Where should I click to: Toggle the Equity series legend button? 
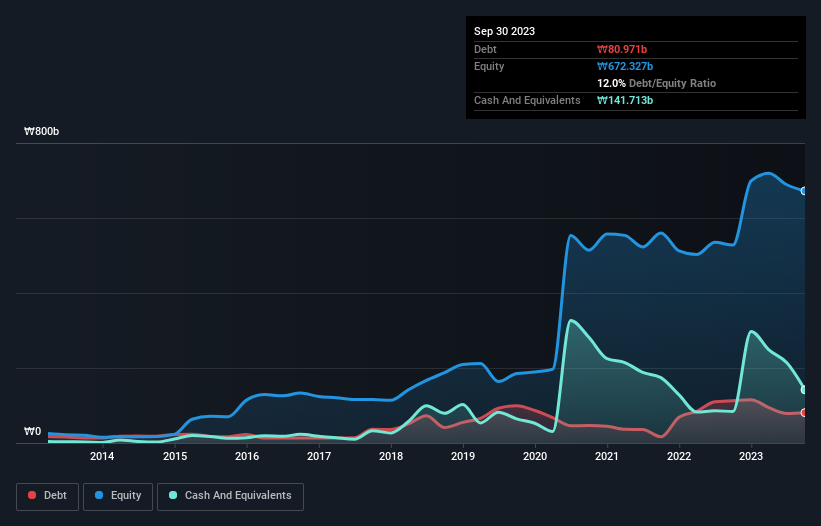pos(118,496)
